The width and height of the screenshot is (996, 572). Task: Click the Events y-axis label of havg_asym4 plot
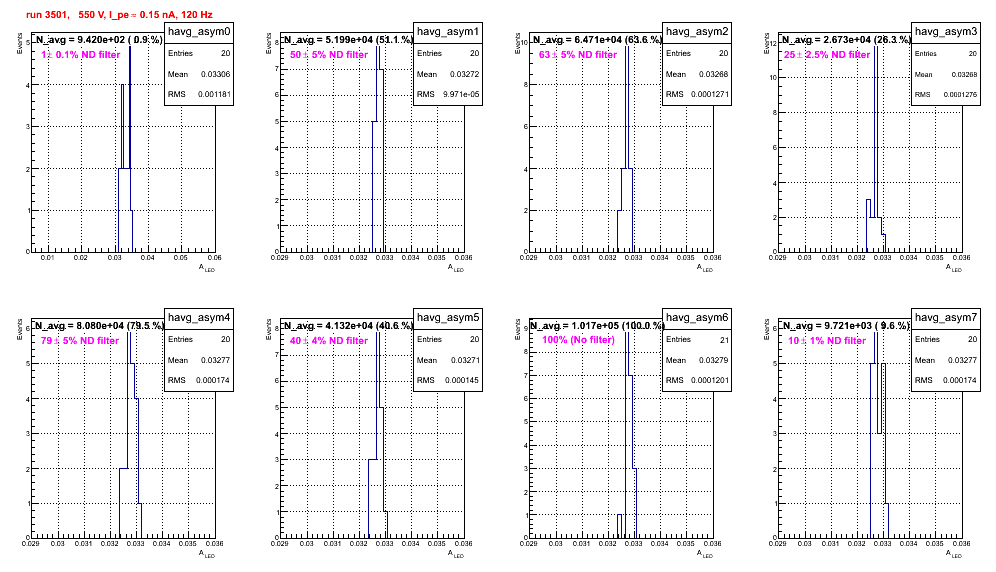[19, 329]
